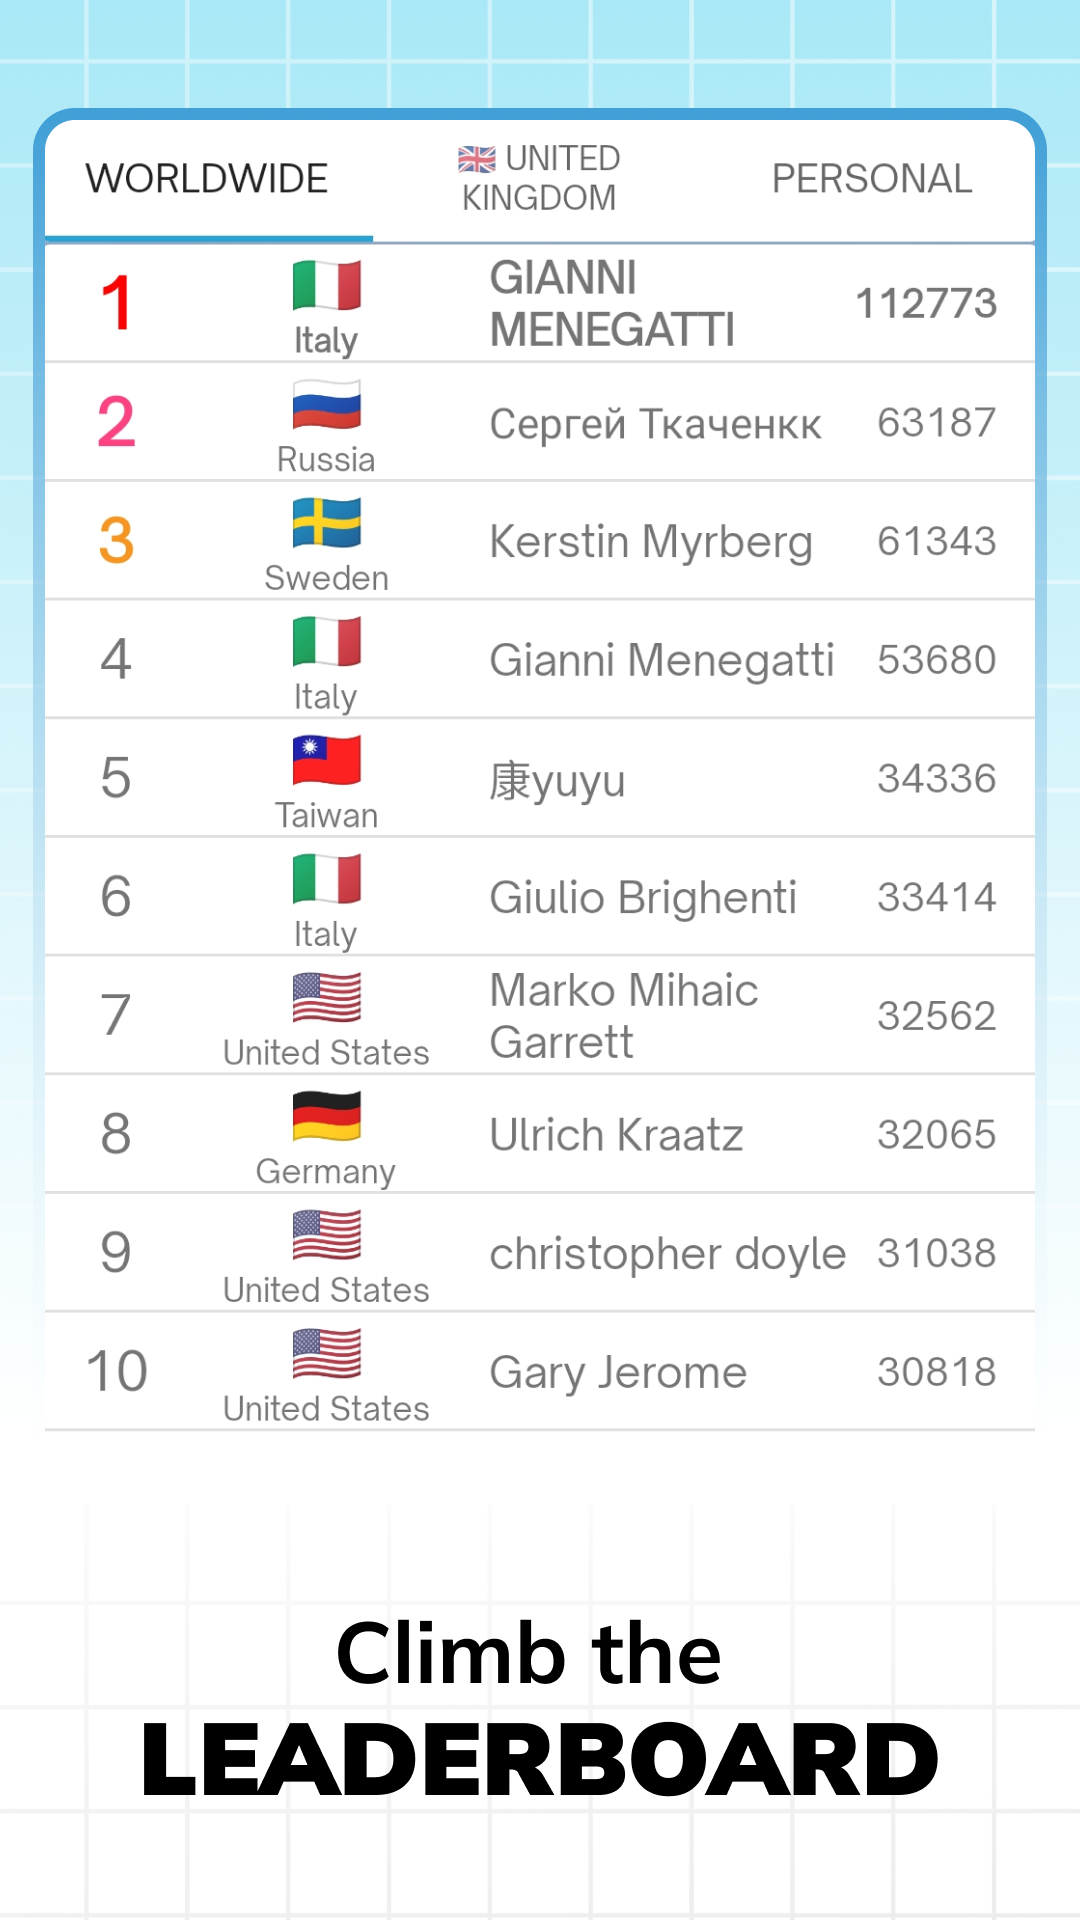Tap the United Kingdom flag in tab

(477, 159)
